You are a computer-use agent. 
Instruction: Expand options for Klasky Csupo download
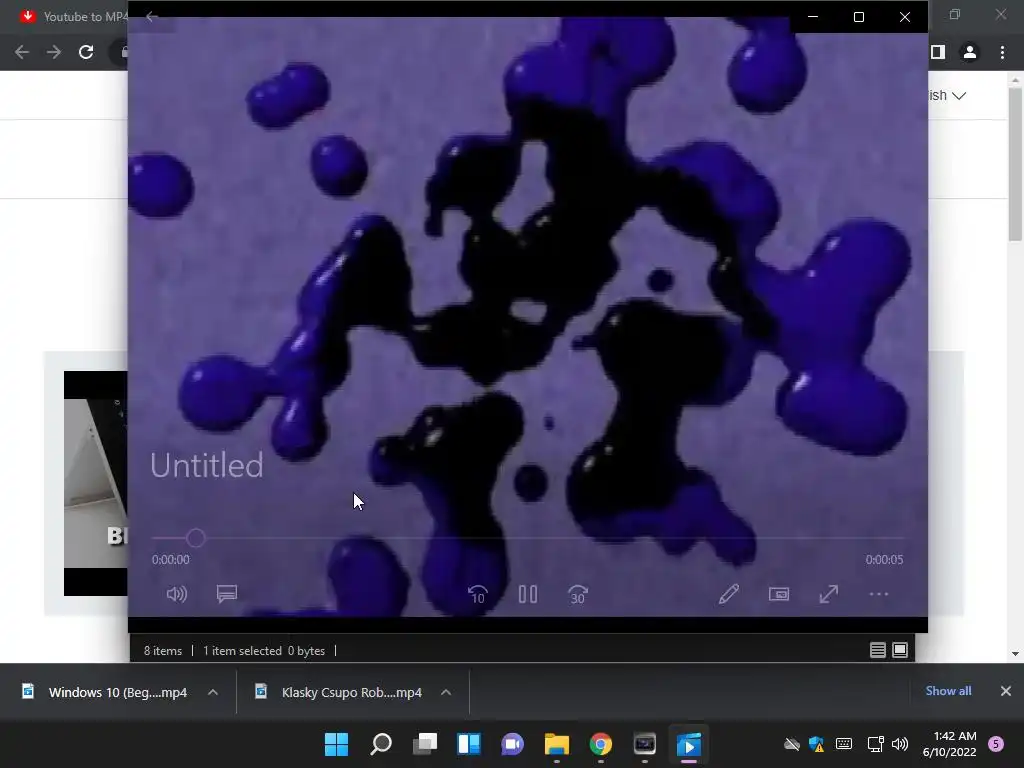click(446, 692)
